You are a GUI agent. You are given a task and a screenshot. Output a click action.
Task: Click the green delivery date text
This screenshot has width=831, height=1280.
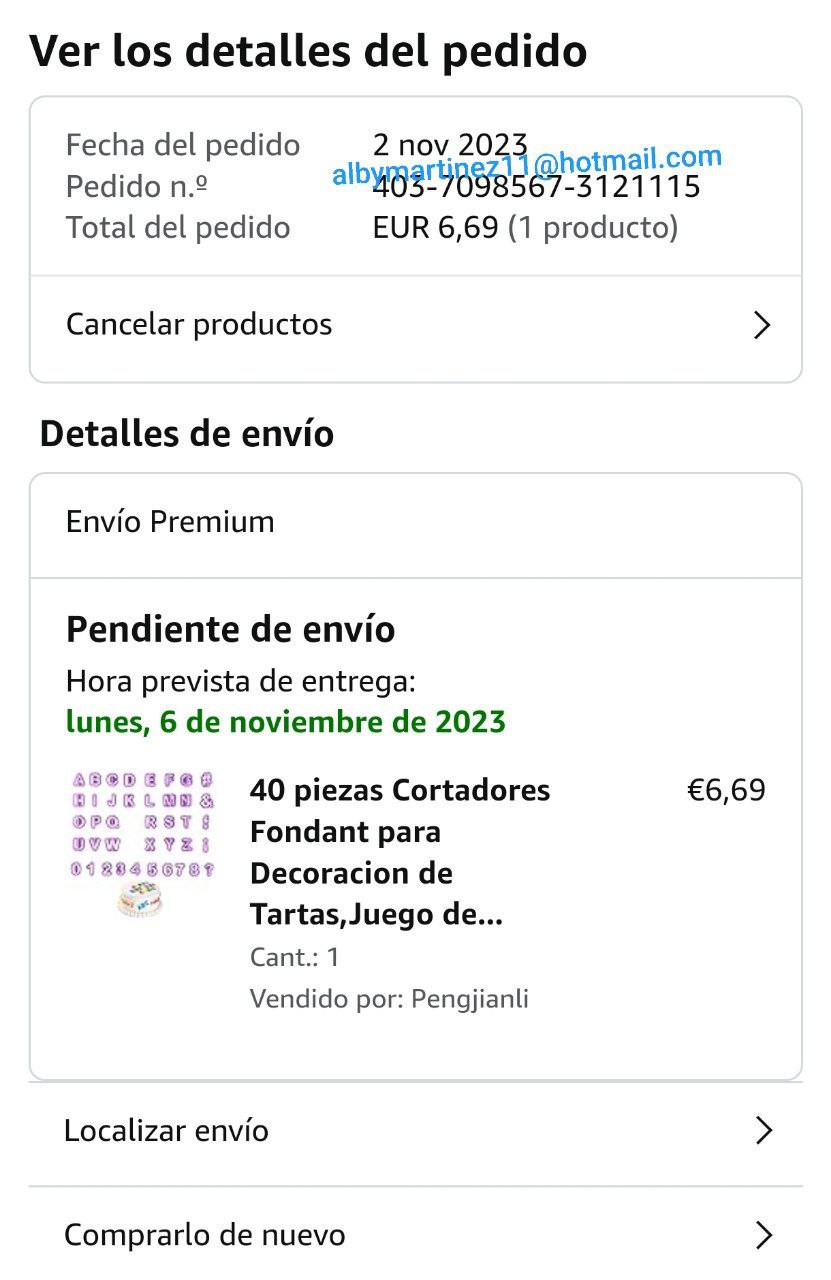coord(286,721)
